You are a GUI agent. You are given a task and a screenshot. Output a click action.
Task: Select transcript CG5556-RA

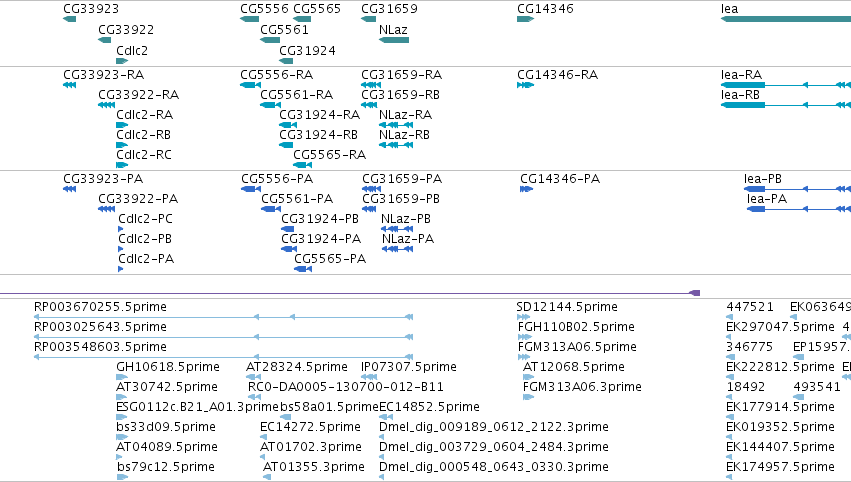point(277,75)
